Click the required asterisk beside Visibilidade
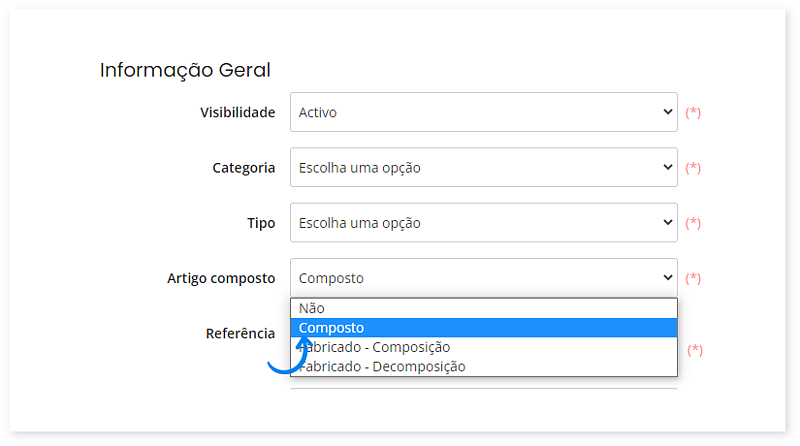This screenshot has width=800, height=446. (x=693, y=113)
